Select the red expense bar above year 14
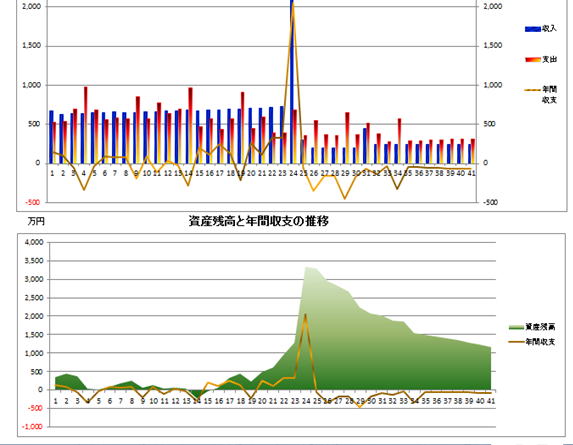This screenshot has width=573, height=445. click(190, 125)
